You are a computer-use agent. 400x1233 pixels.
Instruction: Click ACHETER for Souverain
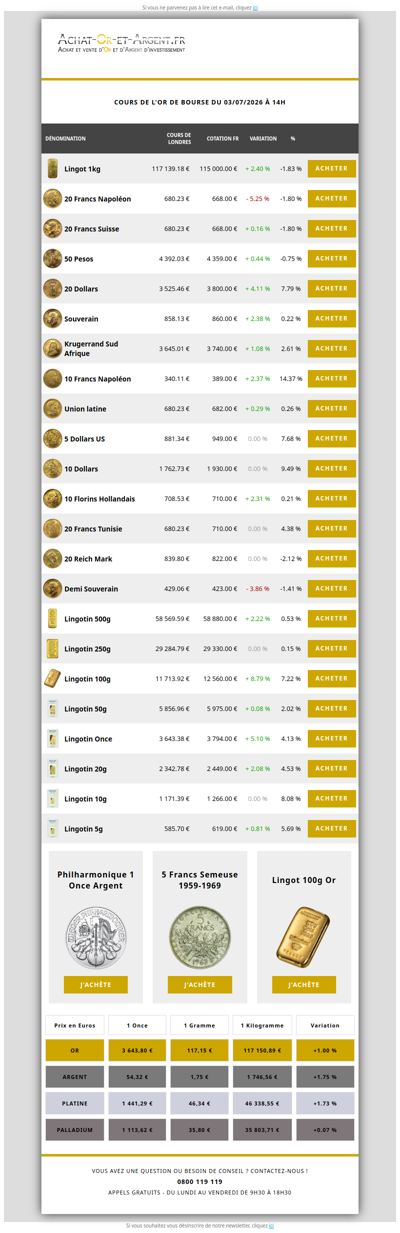(332, 319)
